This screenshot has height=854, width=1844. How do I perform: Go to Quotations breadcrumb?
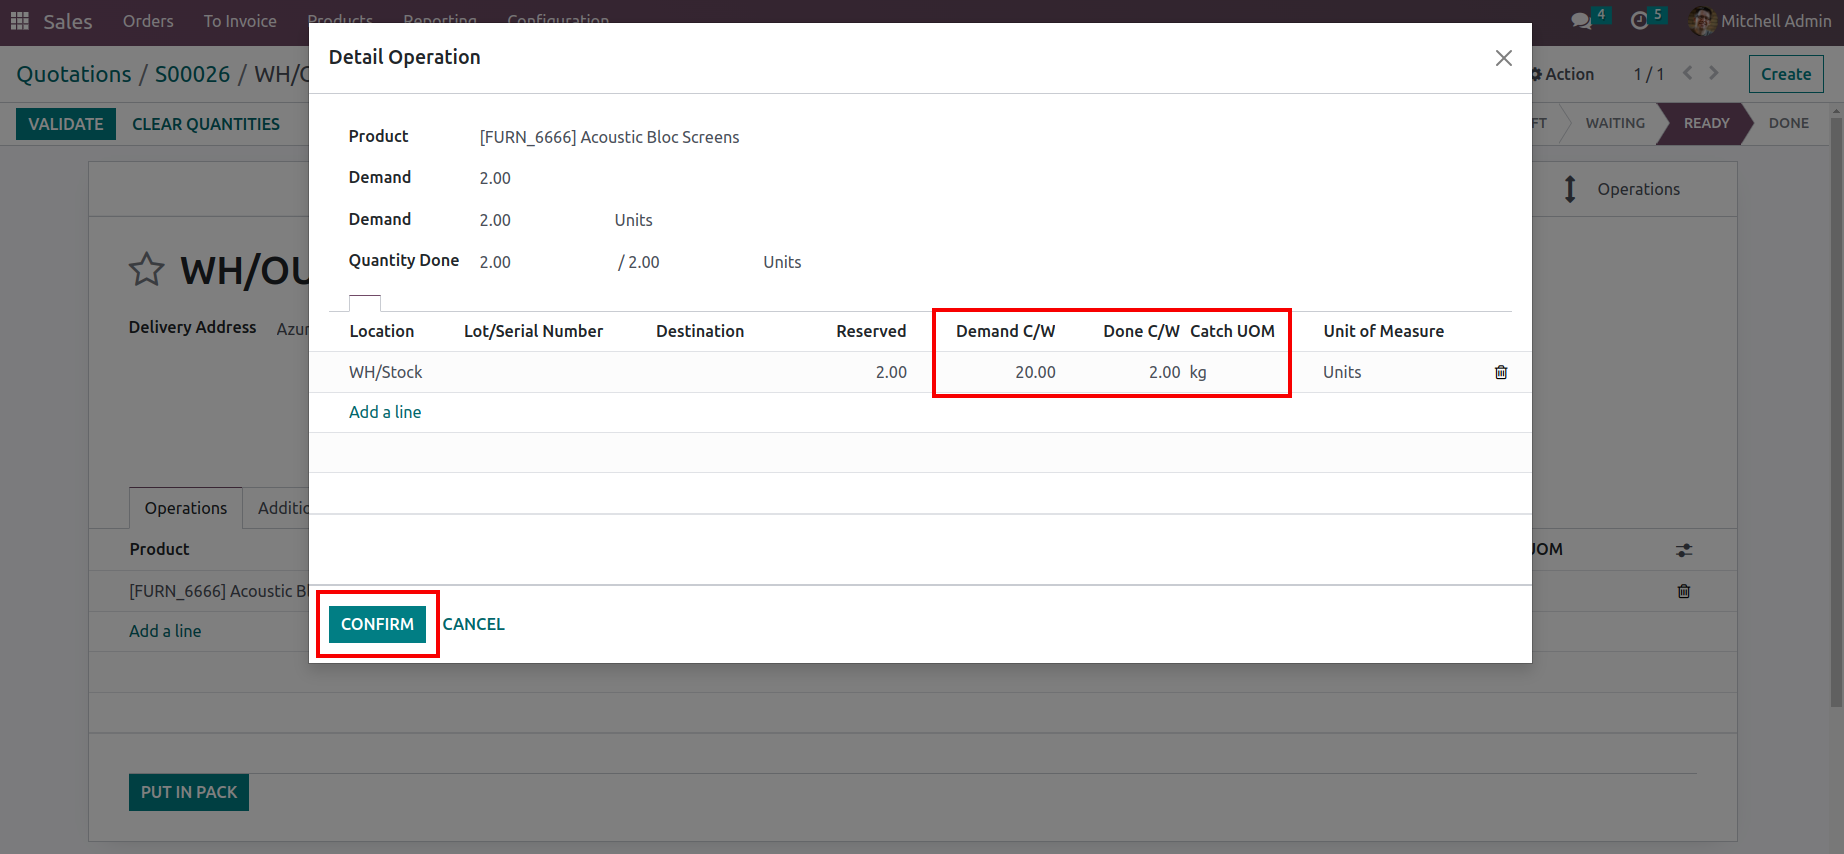tap(74, 74)
